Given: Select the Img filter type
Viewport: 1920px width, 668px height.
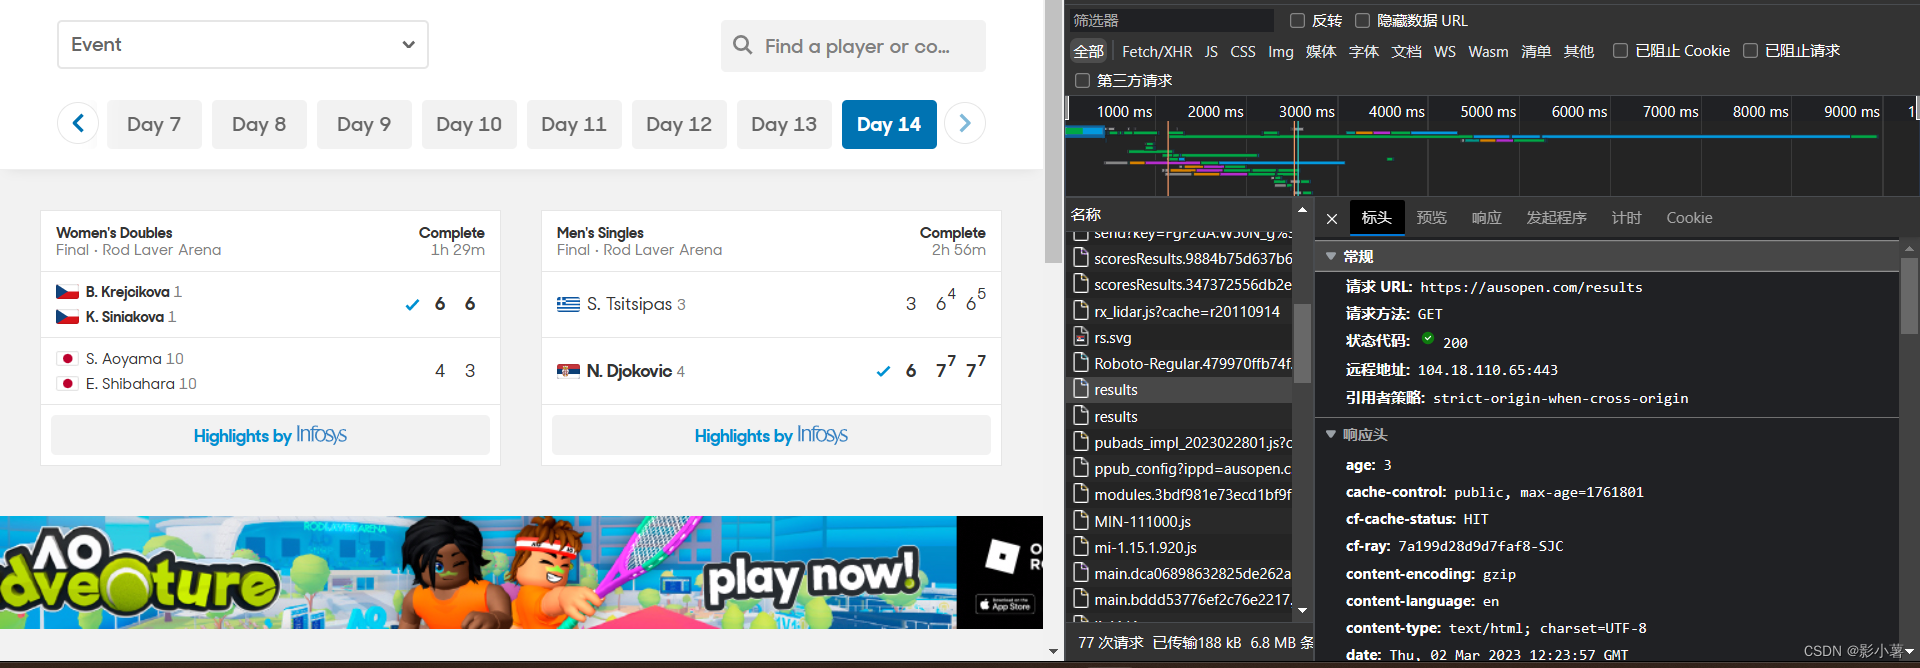Looking at the screenshot, I should click(x=1281, y=52).
